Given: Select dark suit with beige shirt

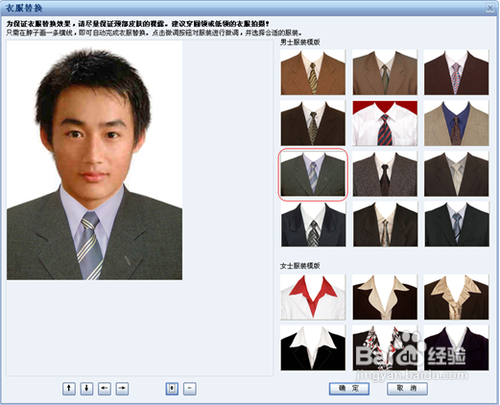Looking at the screenshot, I should pos(385,224).
